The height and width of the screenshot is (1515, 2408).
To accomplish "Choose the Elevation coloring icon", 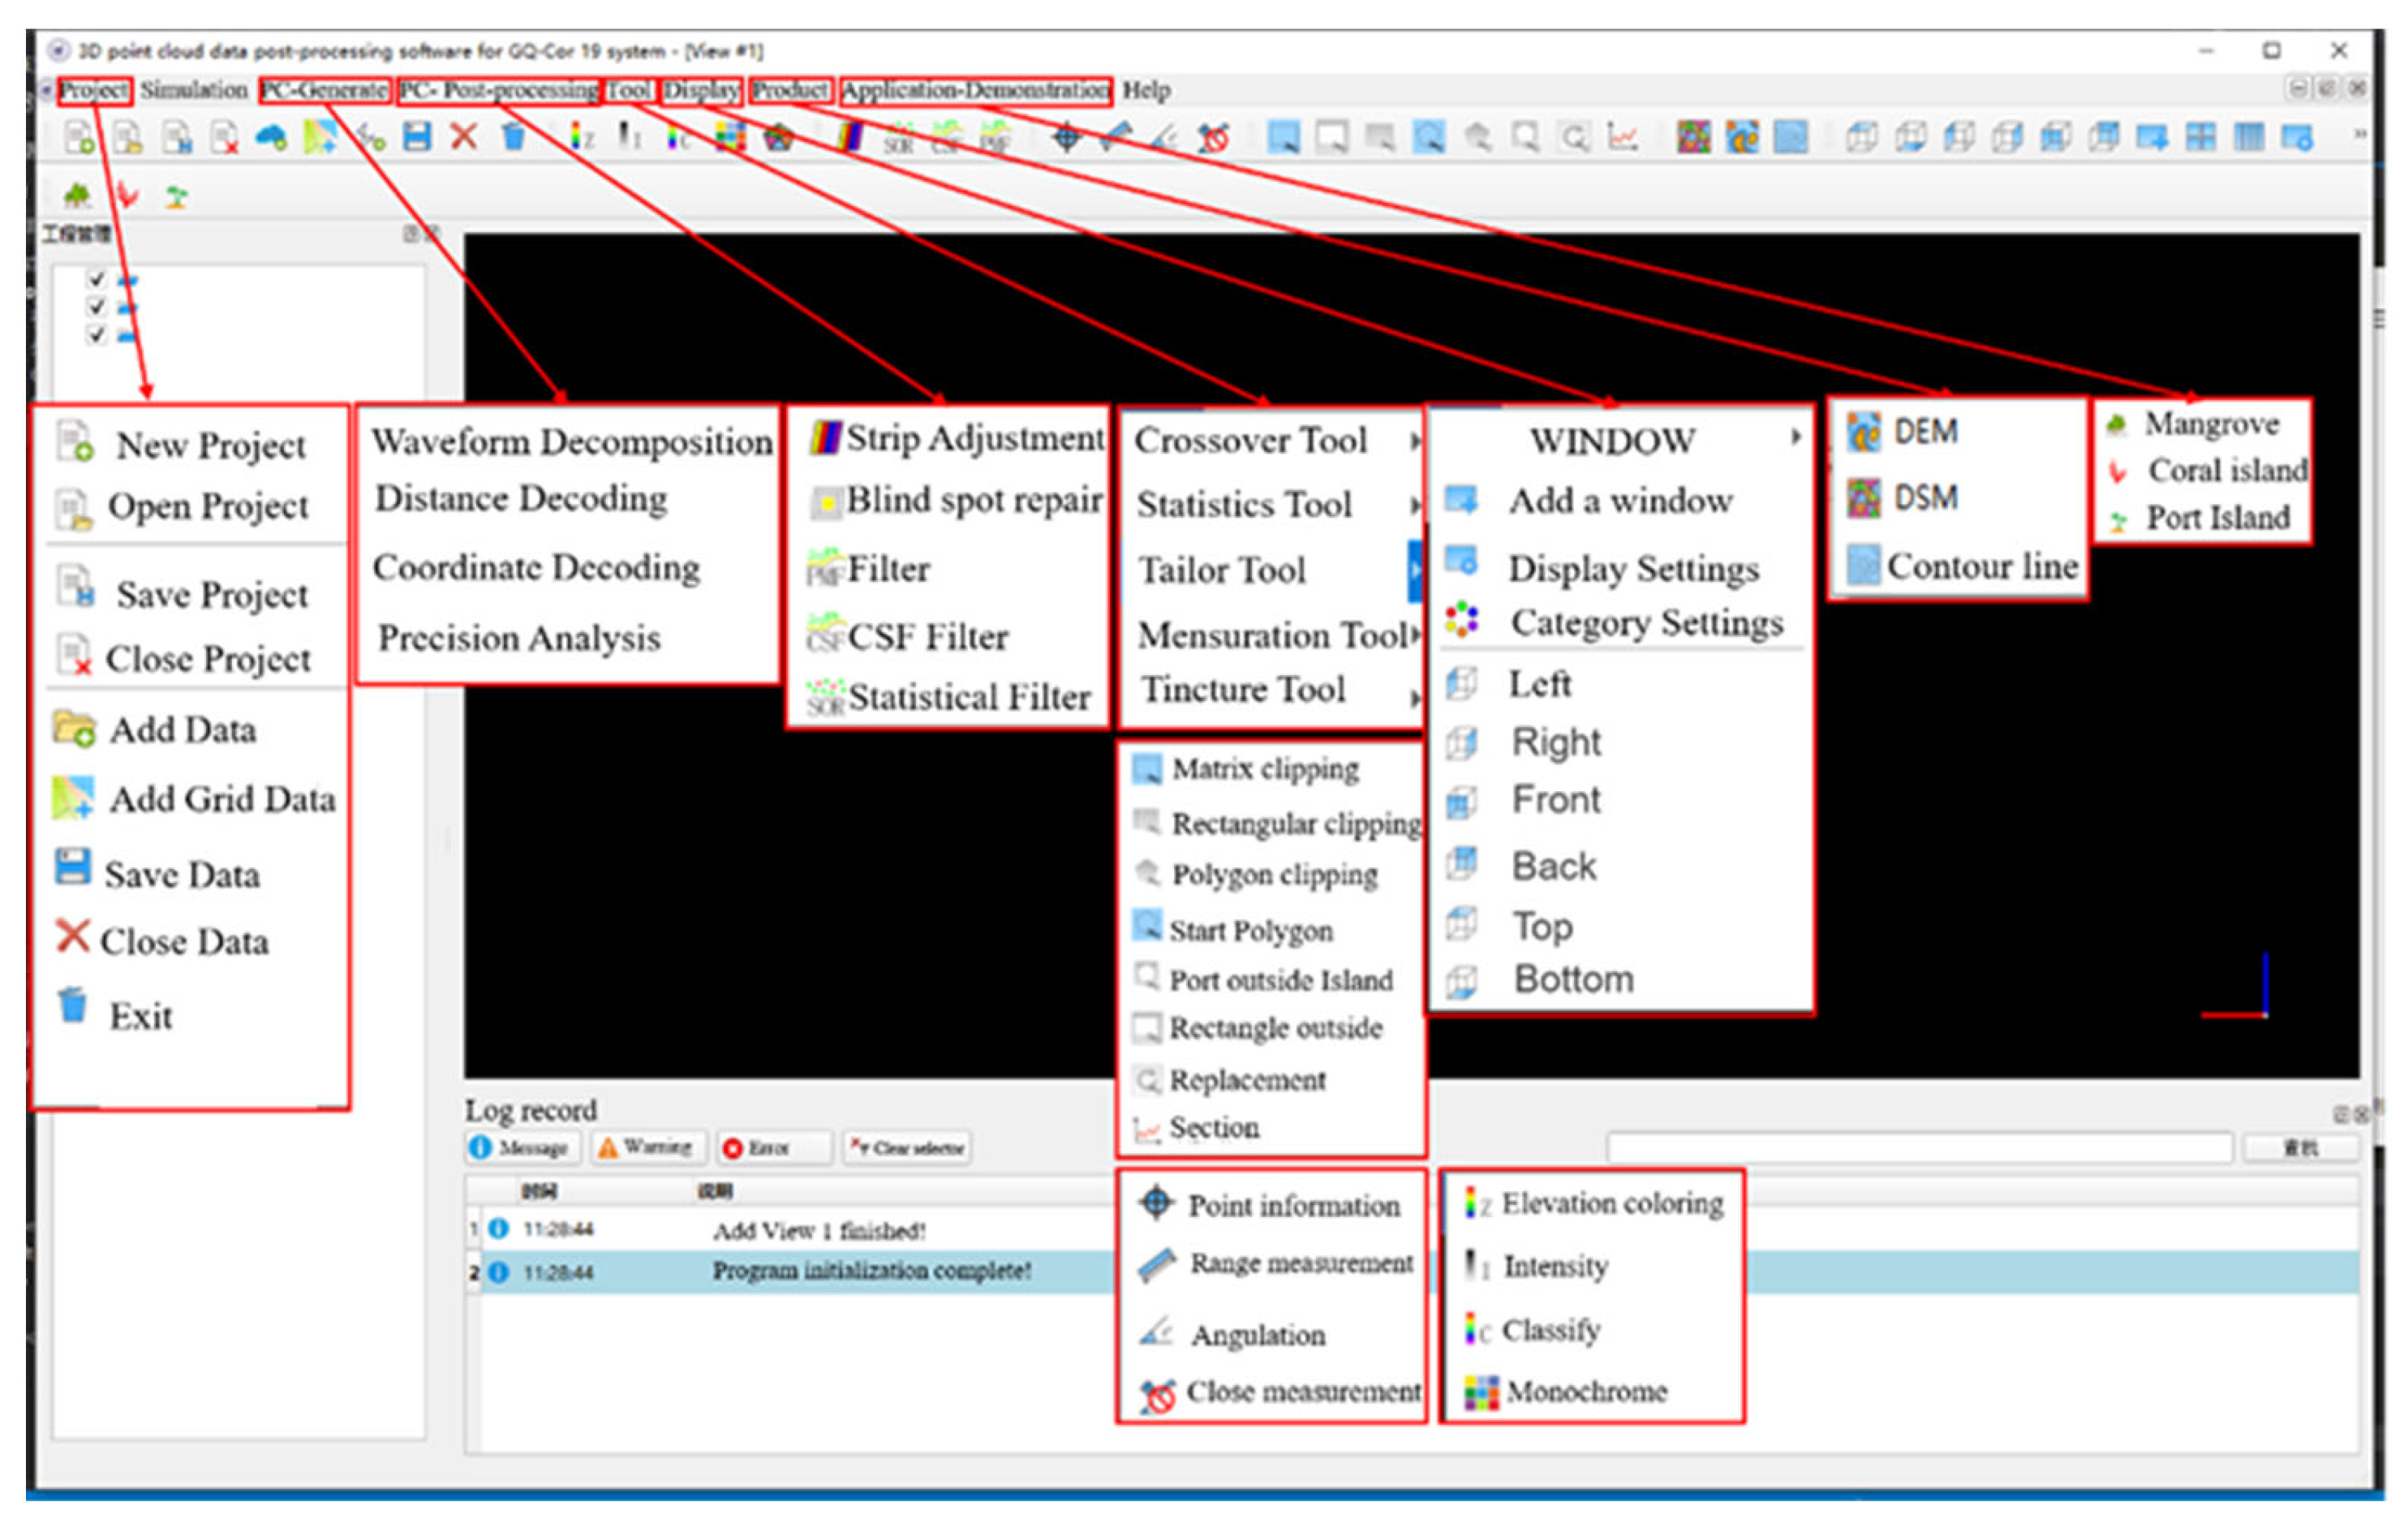I will click(1477, 1203).
